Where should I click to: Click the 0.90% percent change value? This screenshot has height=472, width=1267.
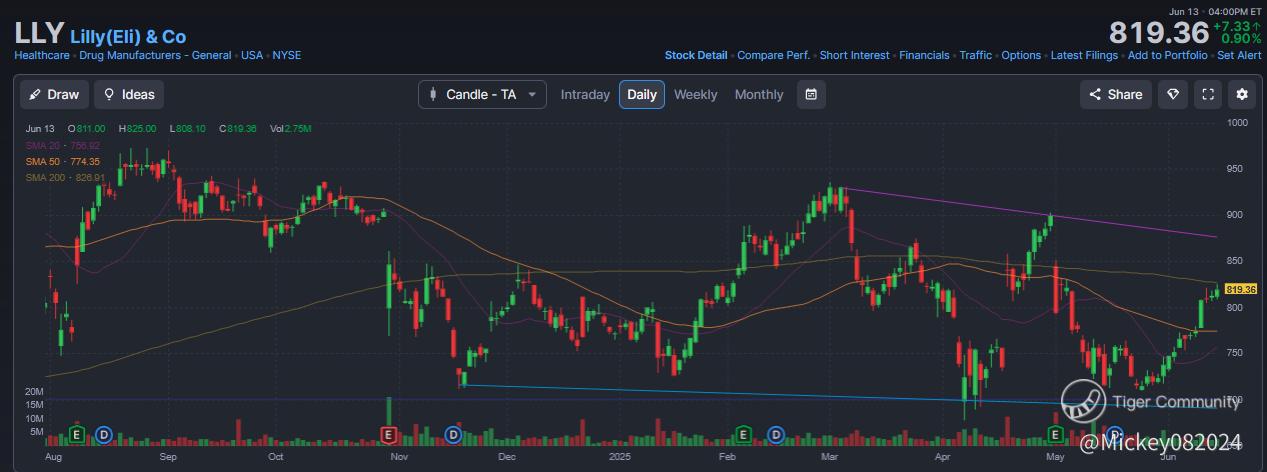tap(1240, 39)
